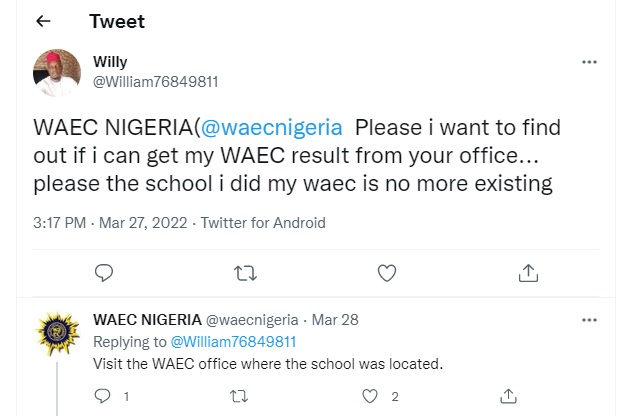Retweet Willy's tweet
Screen dimensions: 621x416
coord(246,272)
